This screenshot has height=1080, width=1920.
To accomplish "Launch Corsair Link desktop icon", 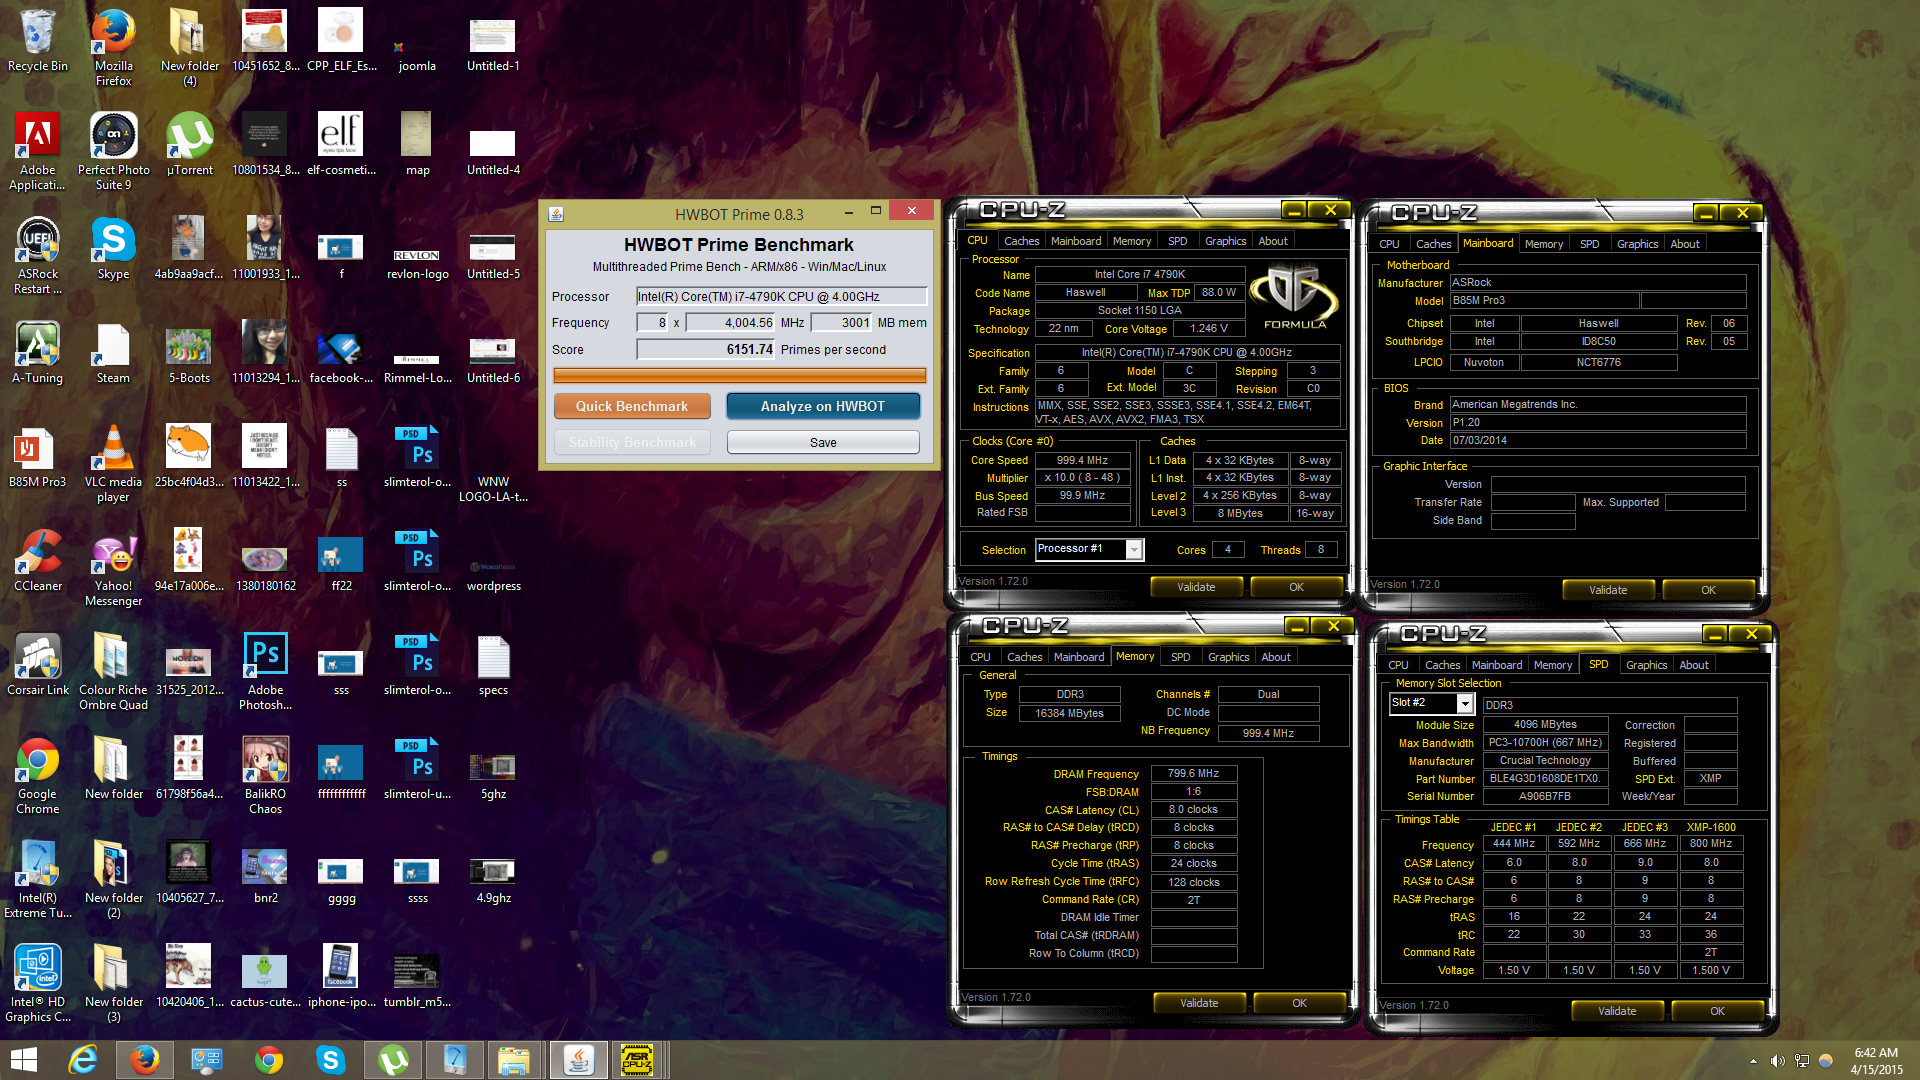I will [38, 664].
